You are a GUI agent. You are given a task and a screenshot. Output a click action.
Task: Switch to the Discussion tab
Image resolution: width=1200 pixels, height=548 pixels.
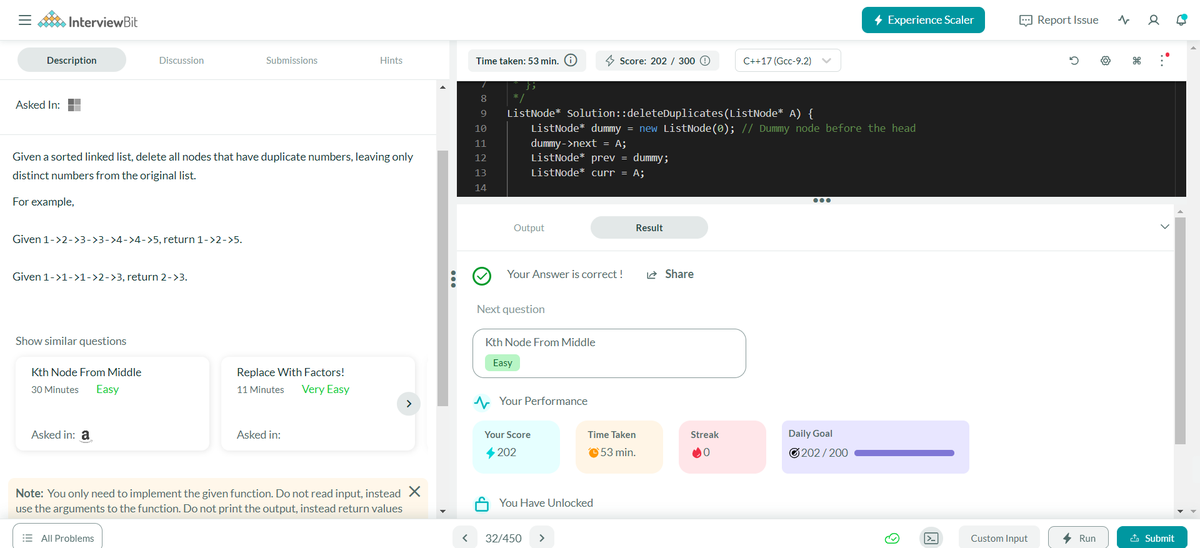[x=181, y=60]
